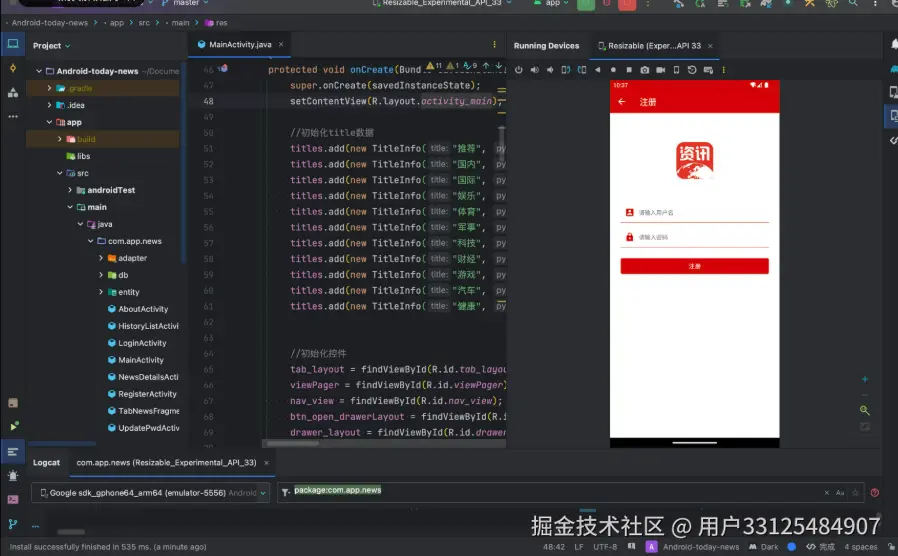Click the more tool windows ellipsis
Screen dimensions: 898x556
tap(13, 116)
